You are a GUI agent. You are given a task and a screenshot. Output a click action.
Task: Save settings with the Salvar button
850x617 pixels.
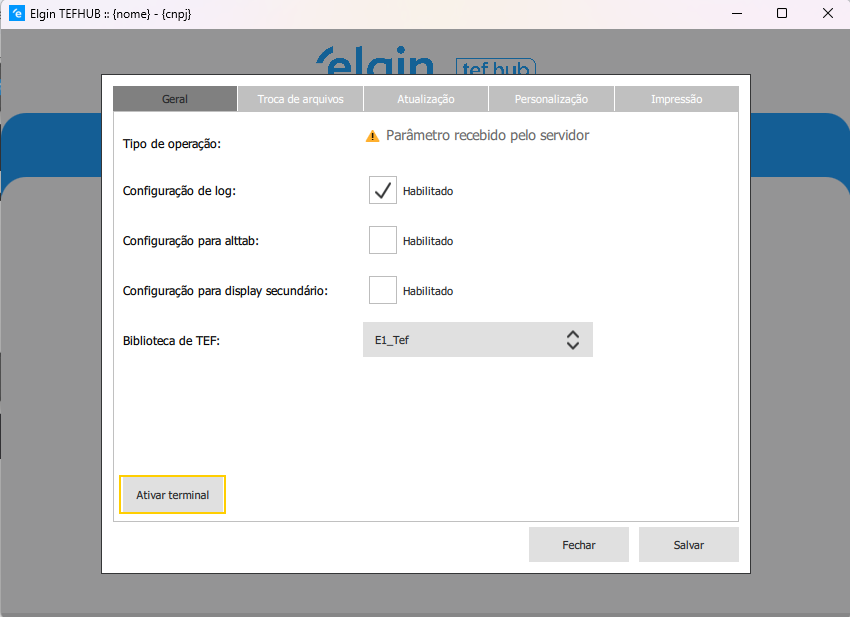pos(688,545)
